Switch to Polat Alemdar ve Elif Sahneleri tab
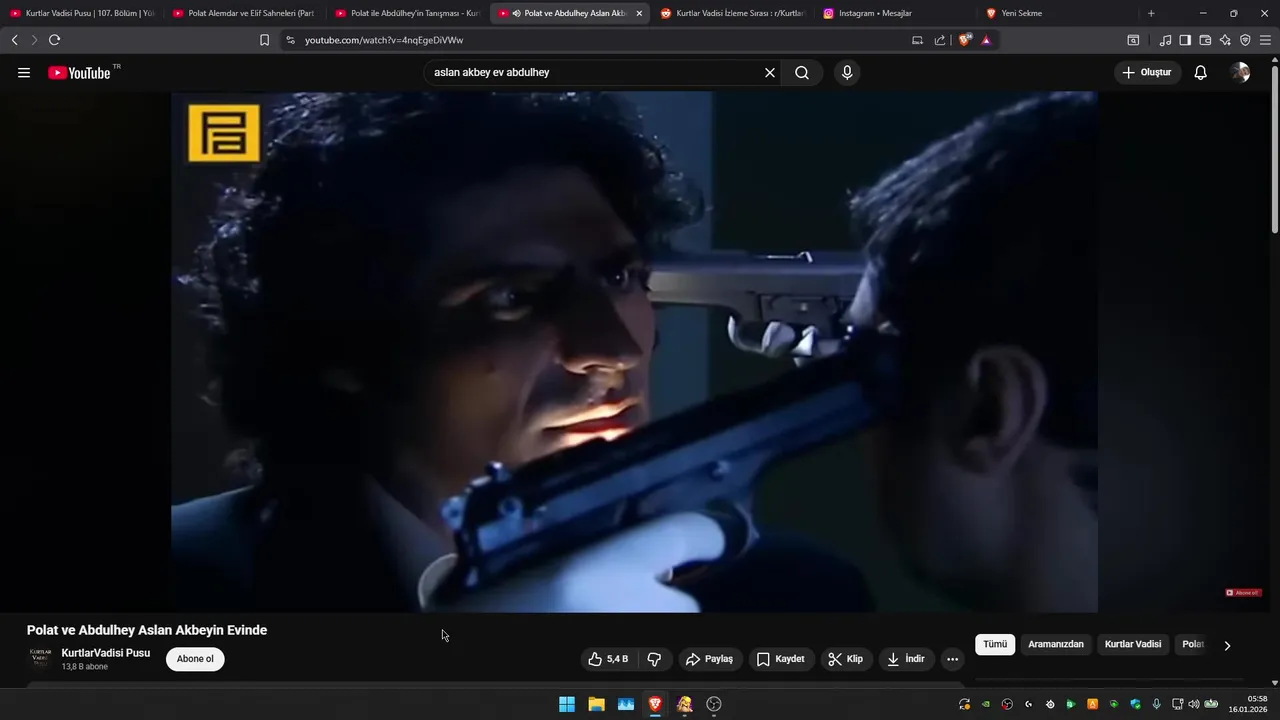 click(245, 13)
